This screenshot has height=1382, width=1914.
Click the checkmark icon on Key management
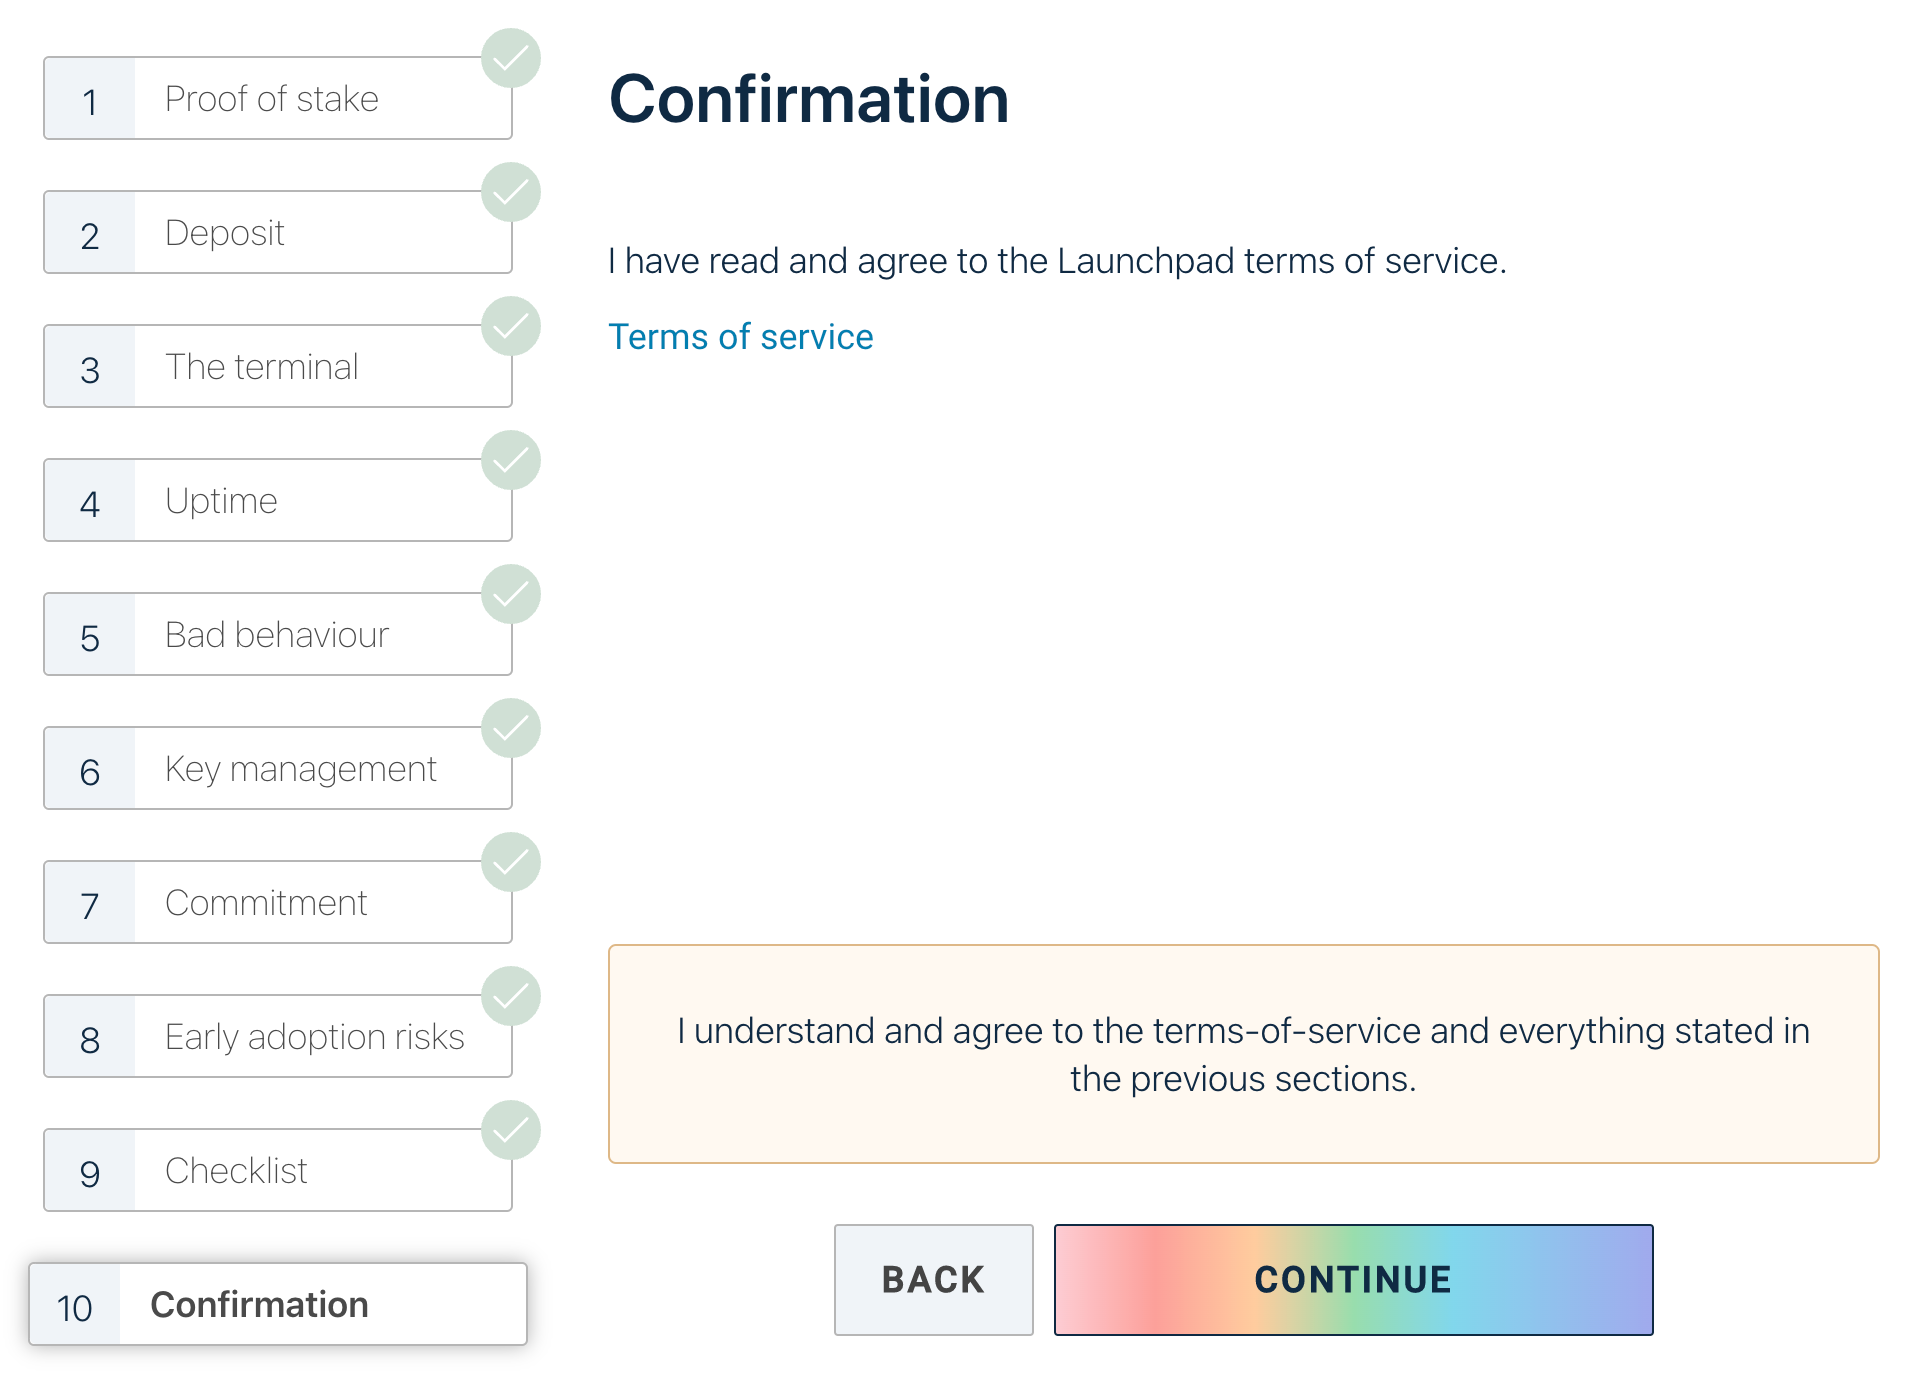[511, 728]
